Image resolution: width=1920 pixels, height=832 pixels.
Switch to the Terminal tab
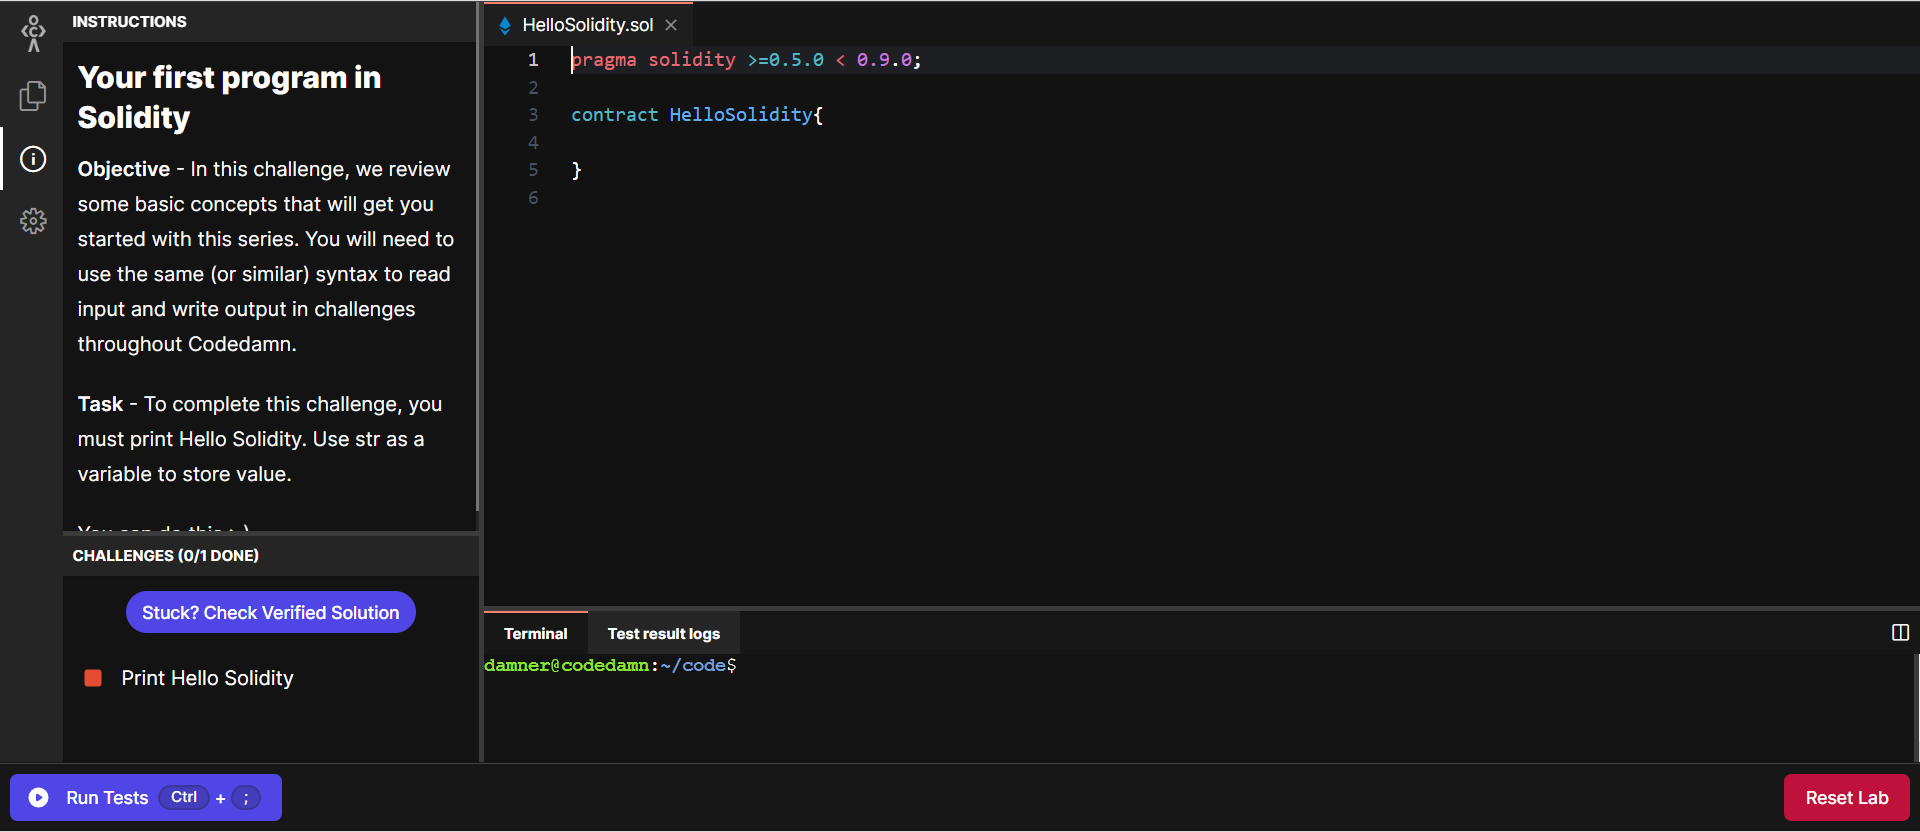(x=536, y=634)
